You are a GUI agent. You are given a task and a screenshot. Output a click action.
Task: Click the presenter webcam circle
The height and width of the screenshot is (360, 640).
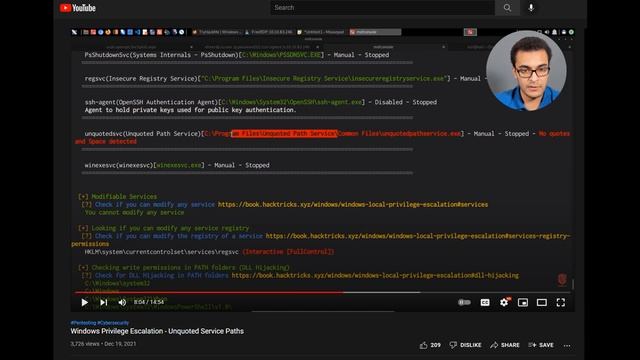526,71
